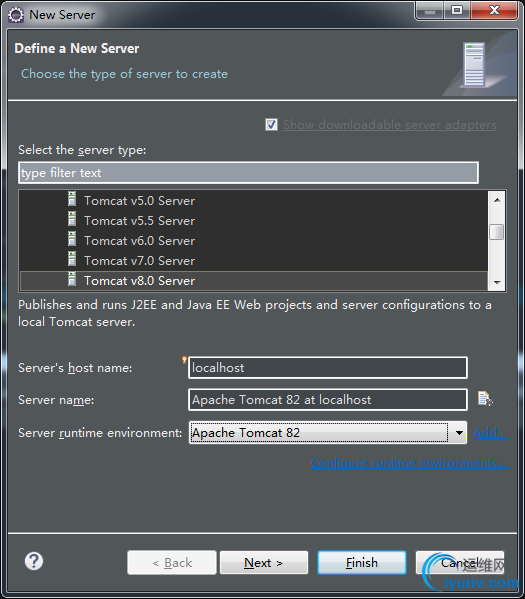Click the Next button
Screen dimensions: 525x599
264,562
